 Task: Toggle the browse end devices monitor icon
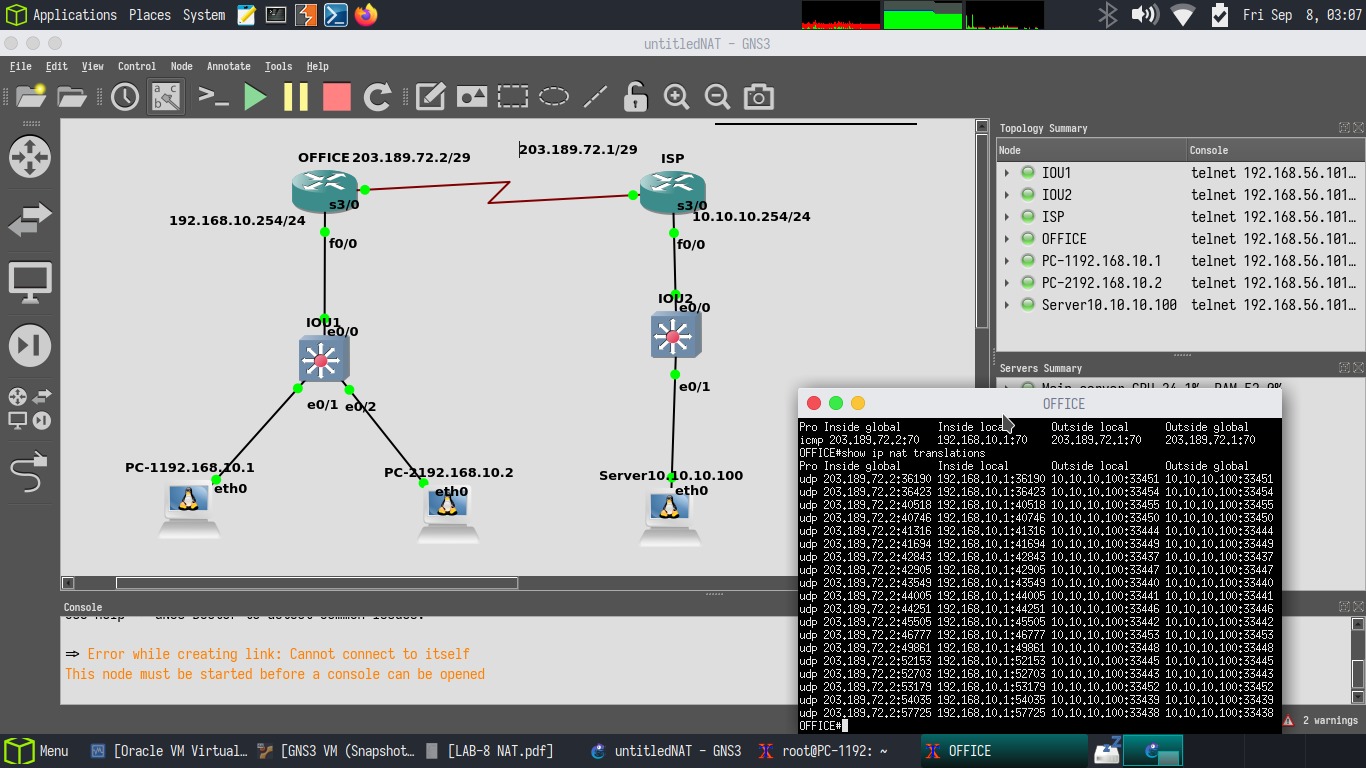coord(30,283)
